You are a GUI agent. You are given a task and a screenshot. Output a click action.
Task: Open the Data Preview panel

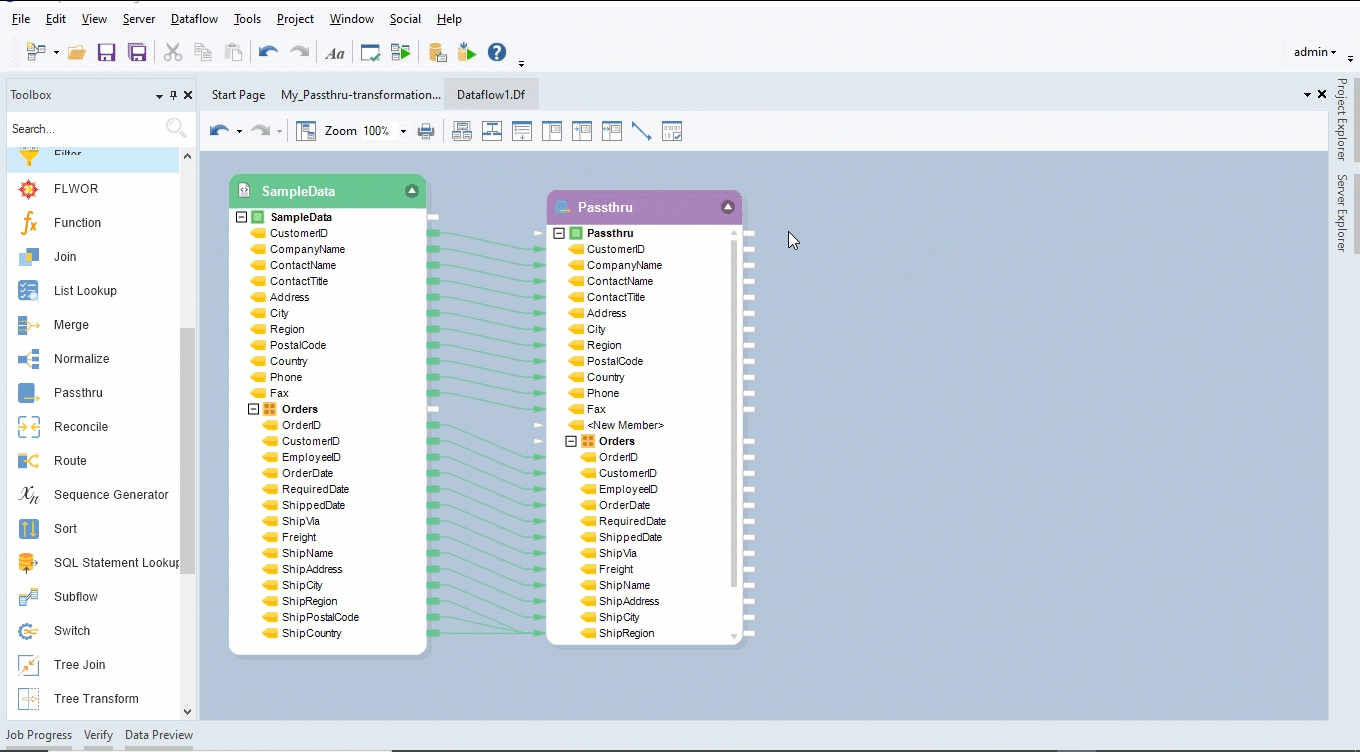158,735
